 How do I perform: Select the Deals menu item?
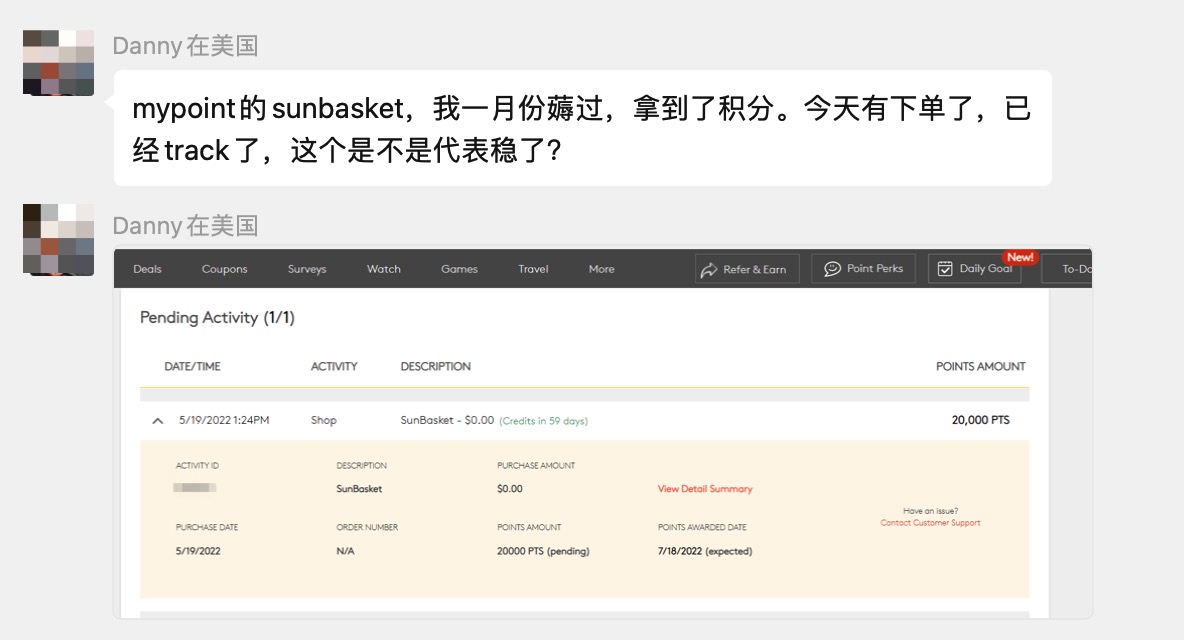147,269
